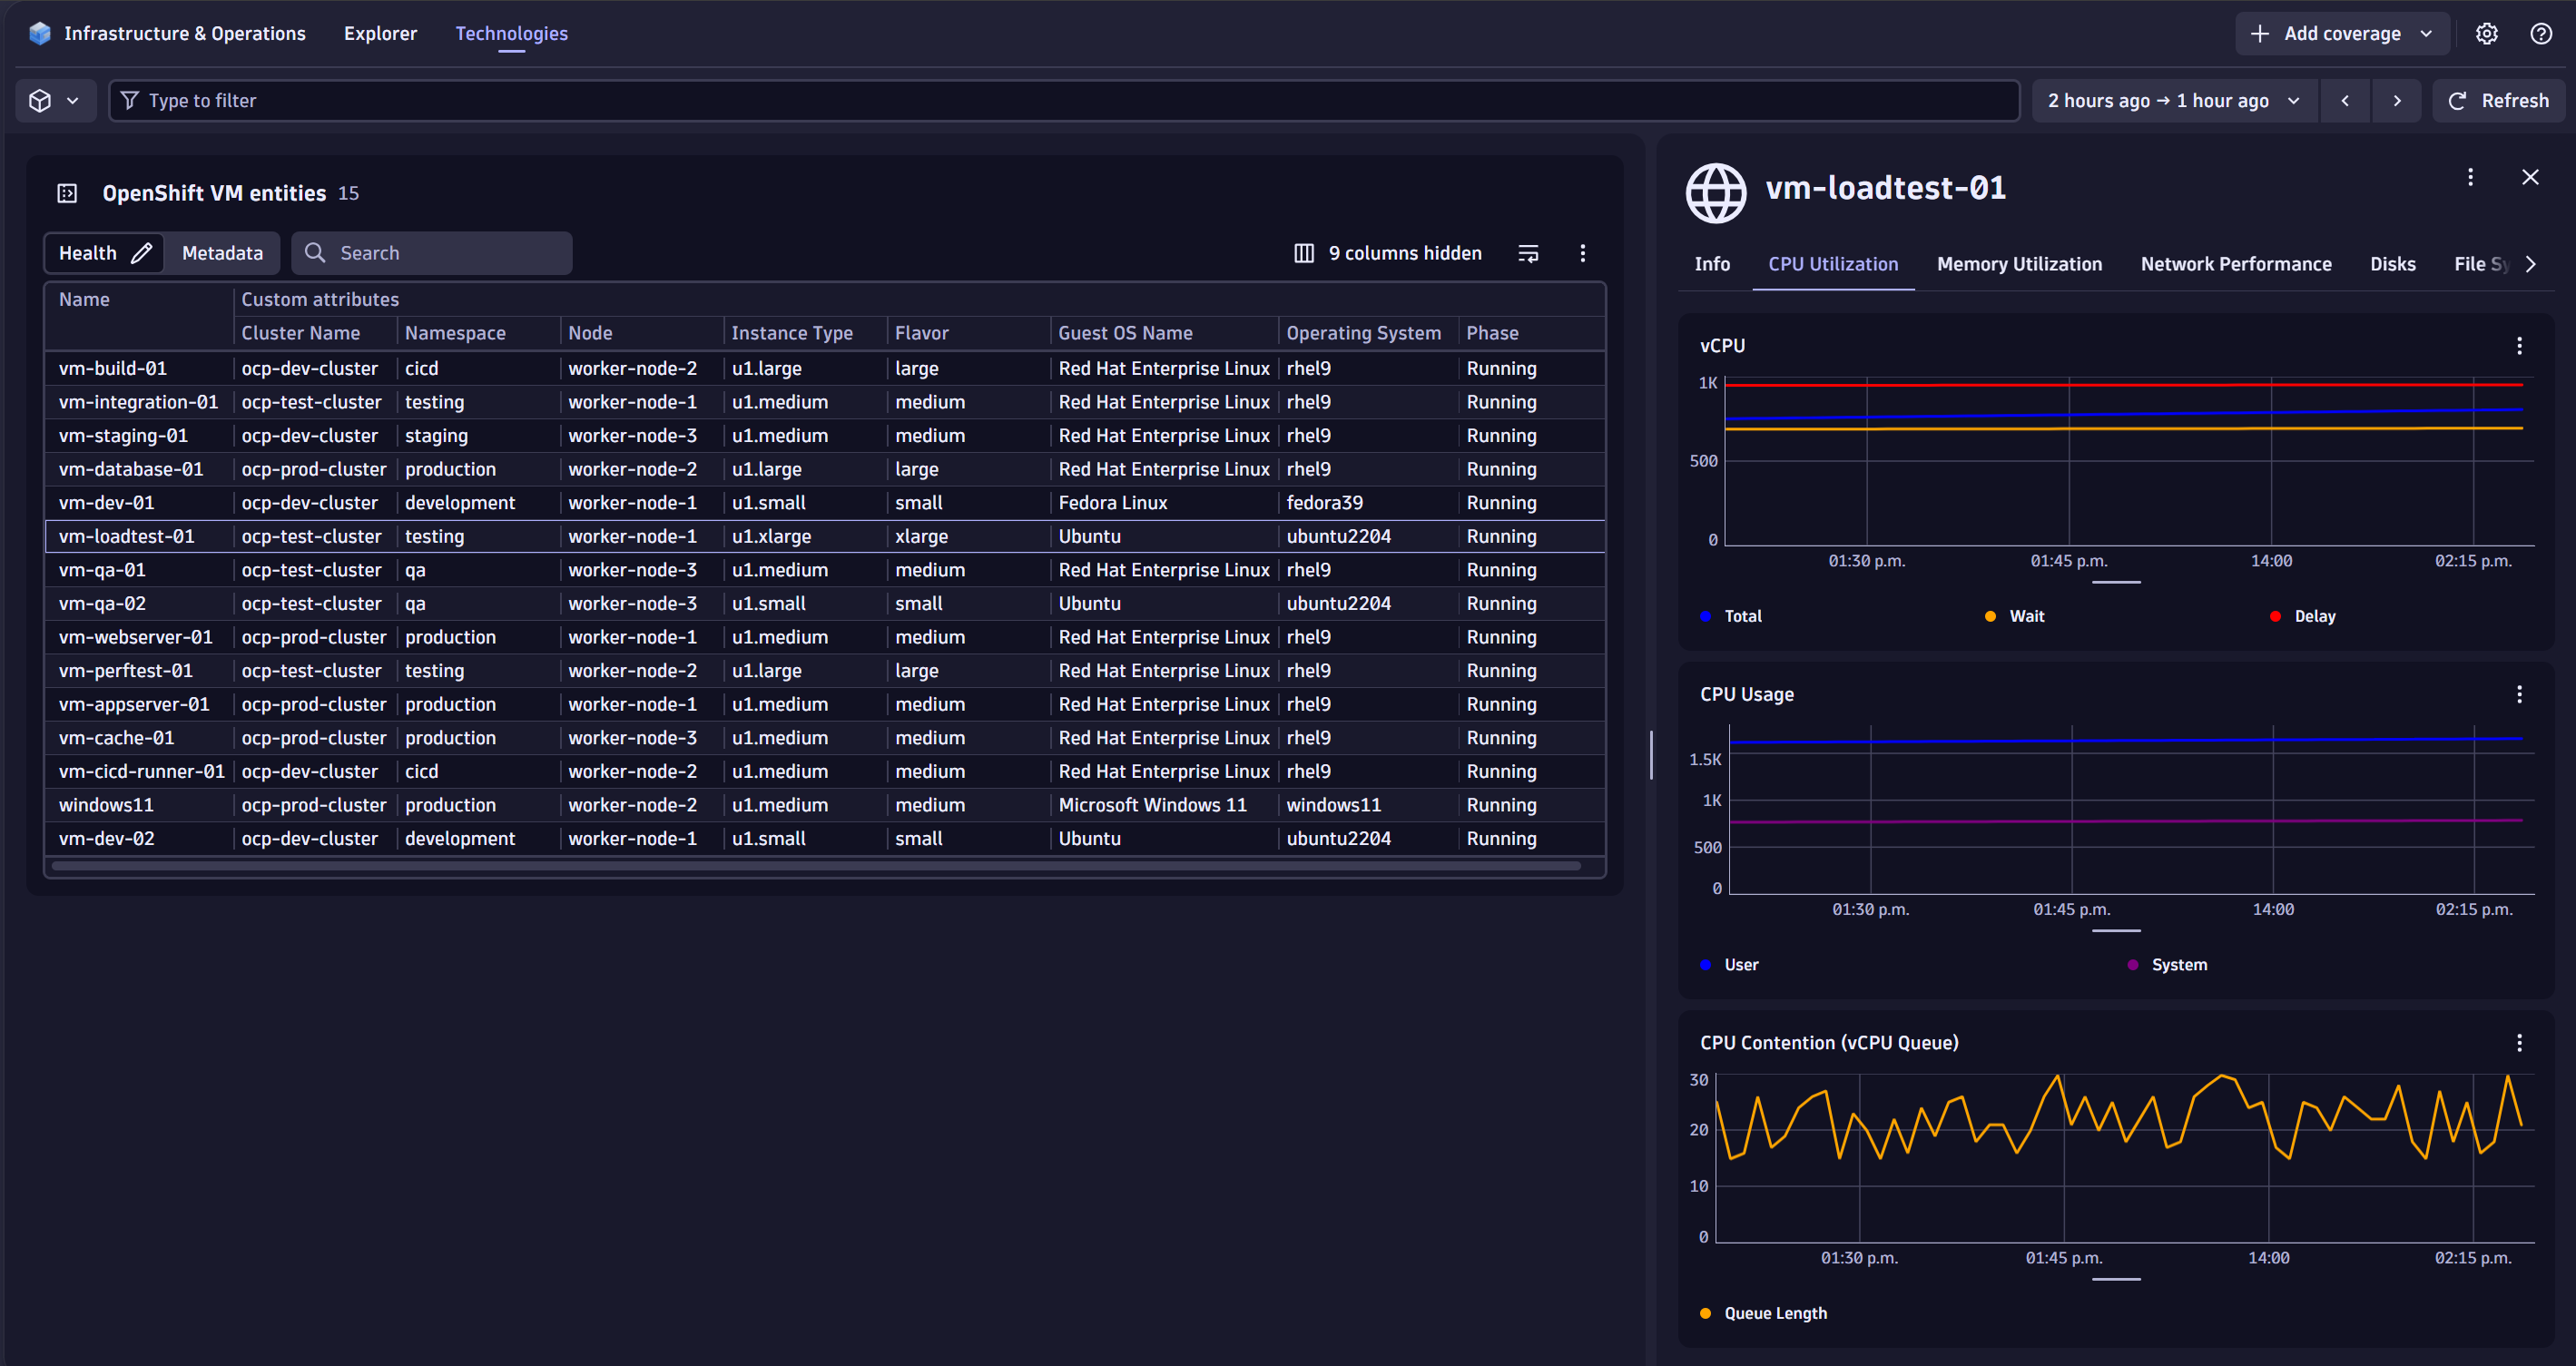Open the columns icon showing 9 columns hidden
Screen dimensions: 2576x1366
point(1303,253)
